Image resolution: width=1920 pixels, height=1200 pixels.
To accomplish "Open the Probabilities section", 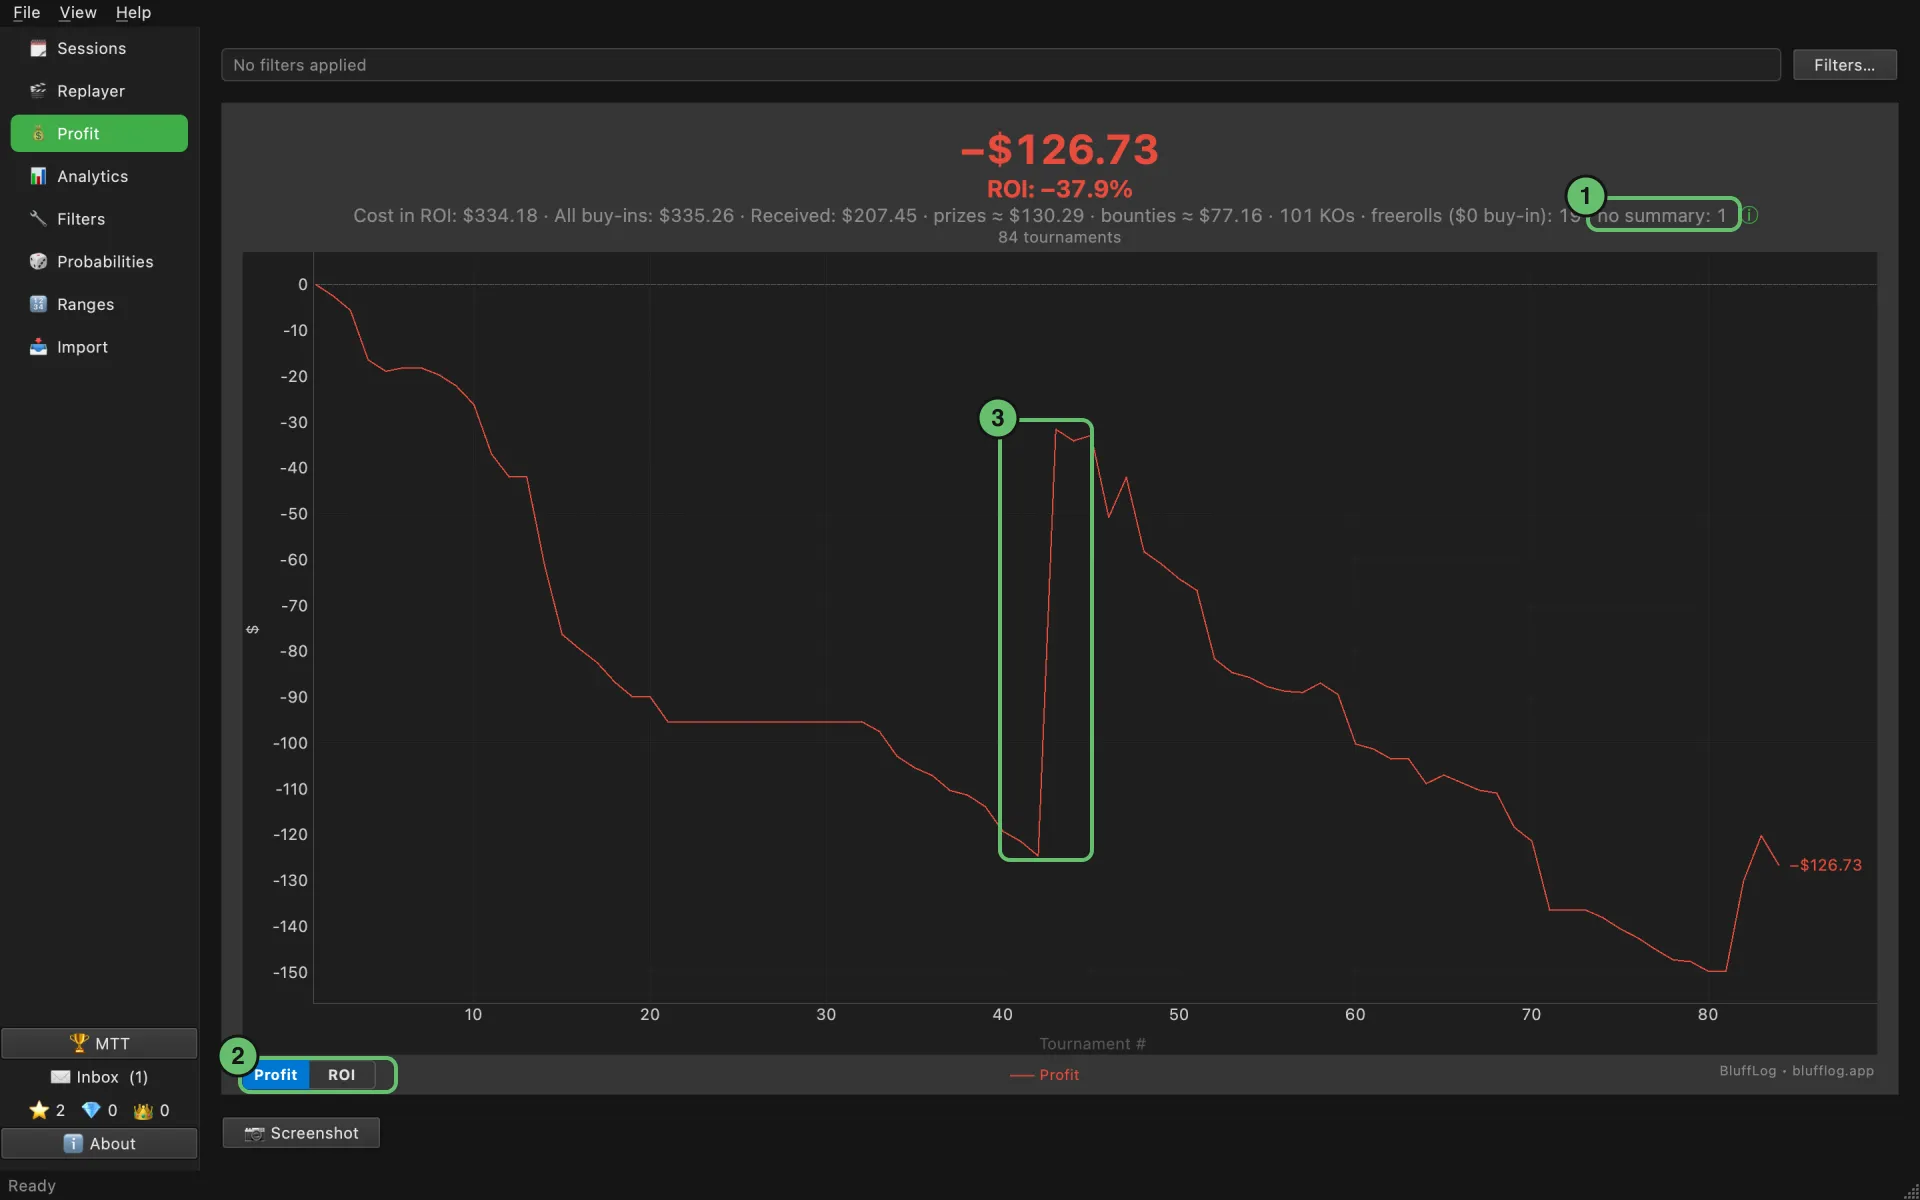I will tap(99, 262).
